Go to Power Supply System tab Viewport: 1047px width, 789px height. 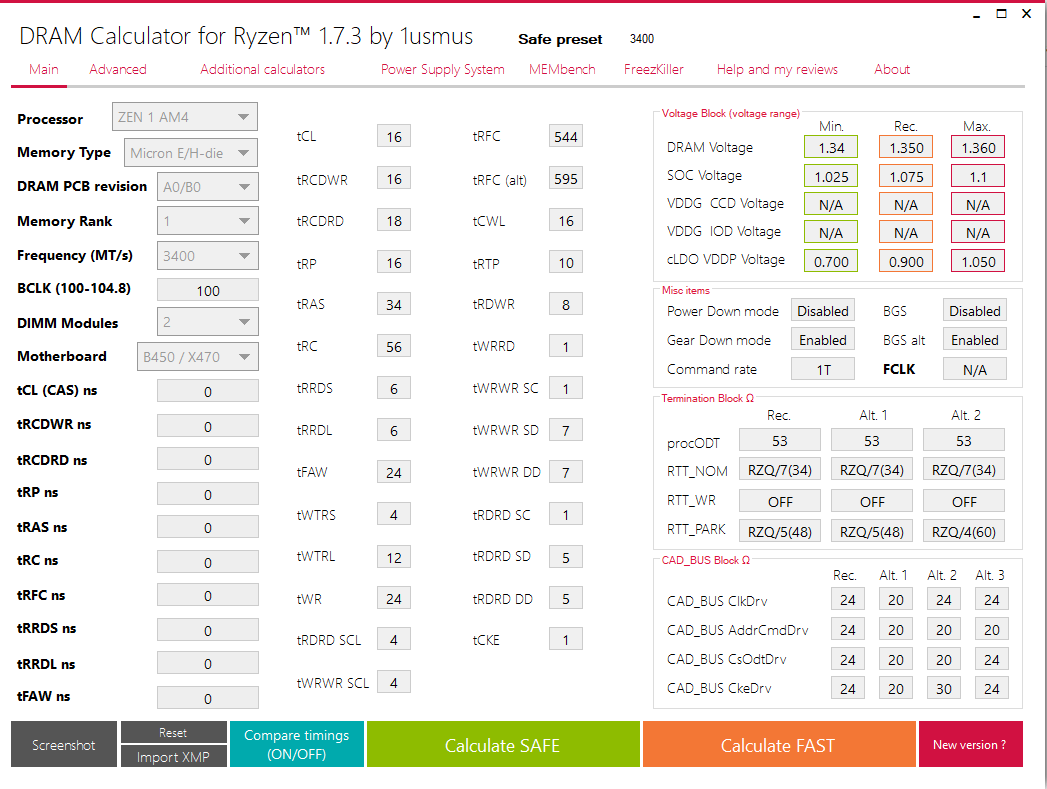(443, 69)
